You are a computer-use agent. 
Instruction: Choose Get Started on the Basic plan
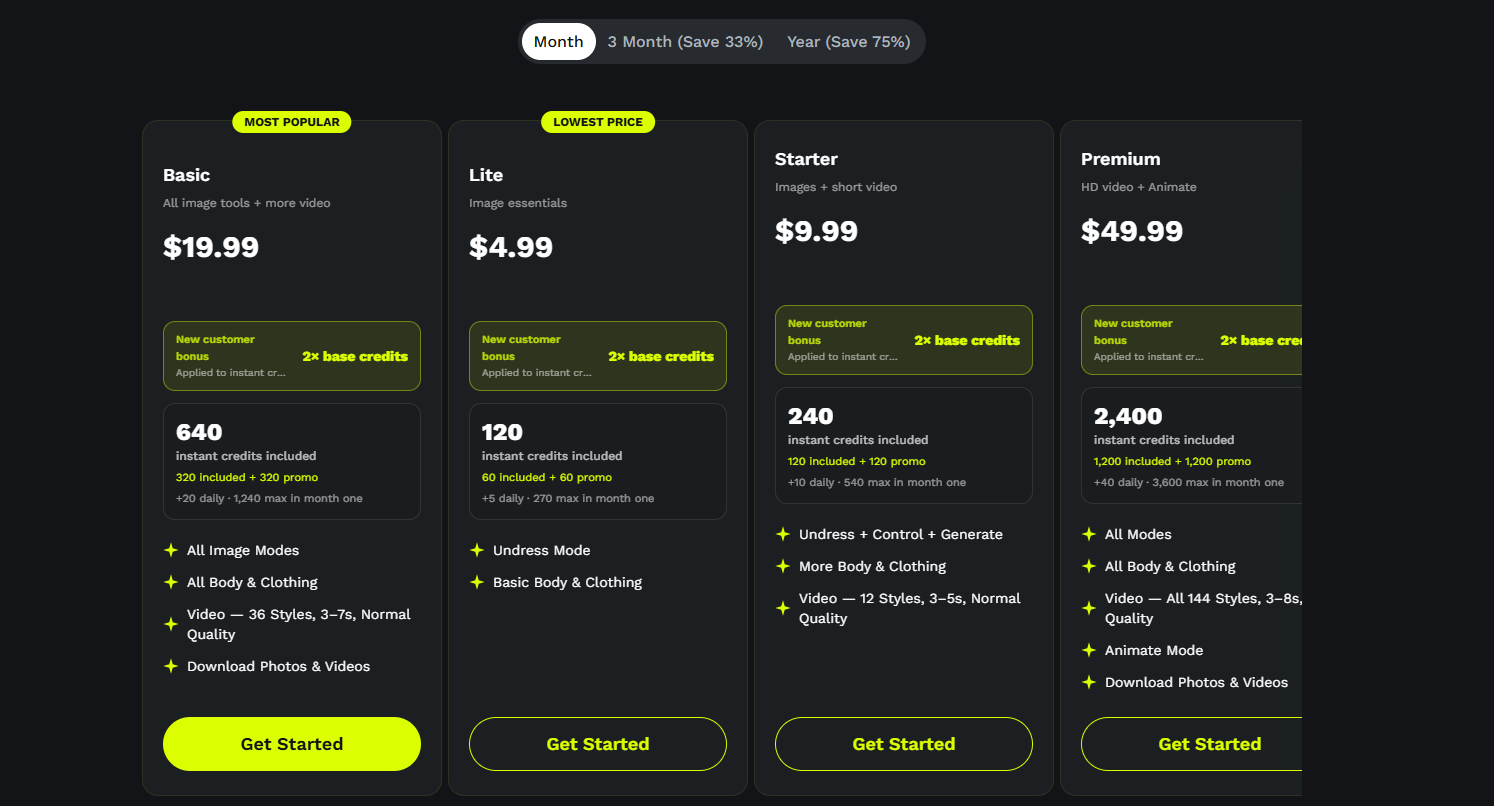pos(292,744)
